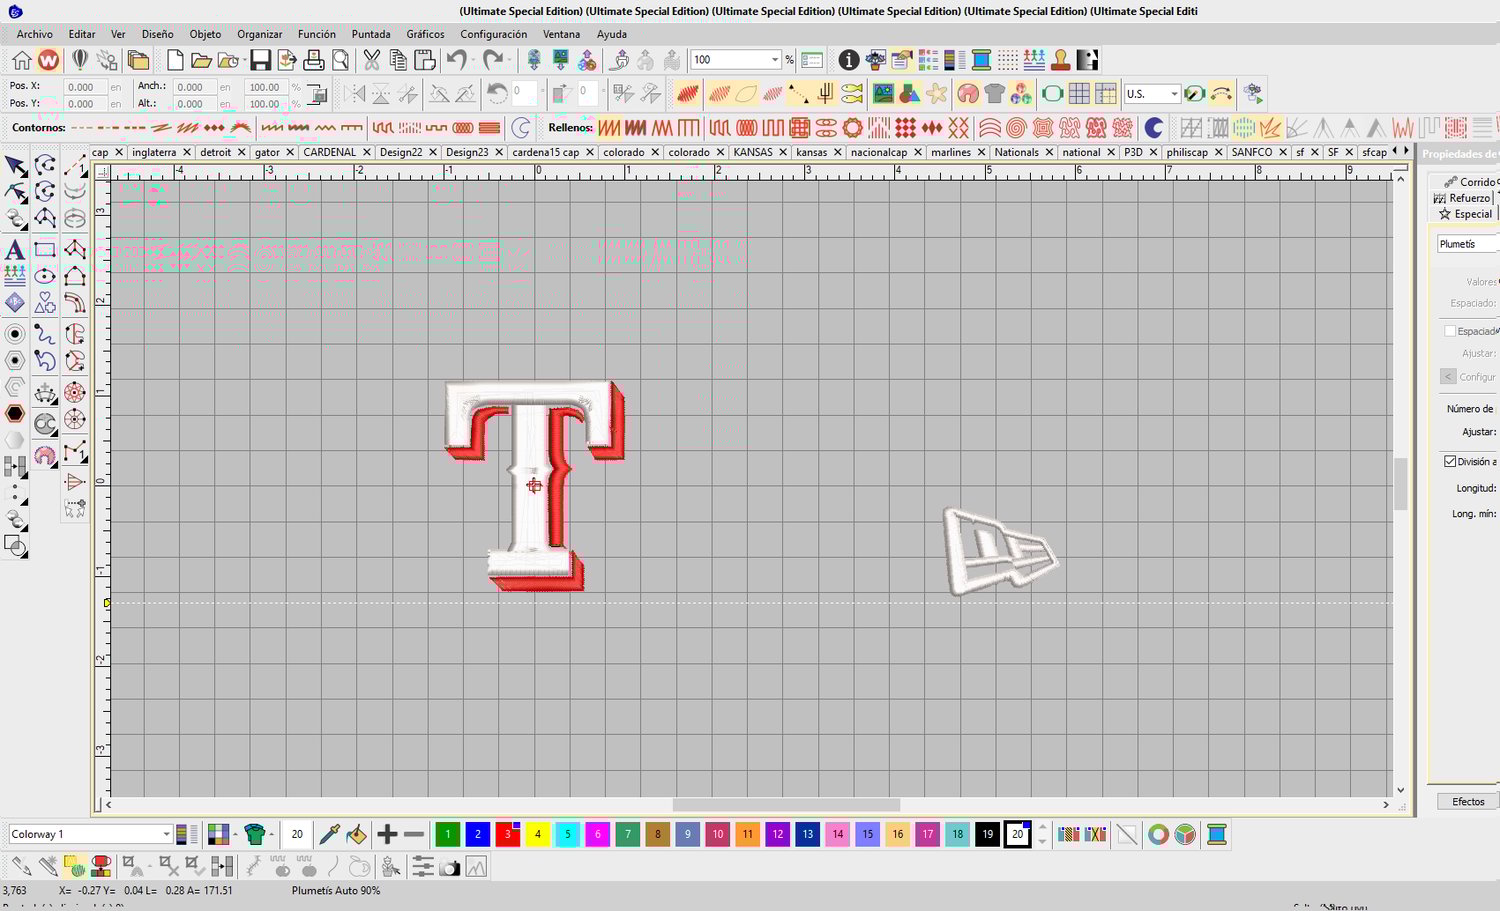The width and height of the screenshot is (1500, 911).
Task: Select the arrow Select Object tool
Action: [15, 166]
